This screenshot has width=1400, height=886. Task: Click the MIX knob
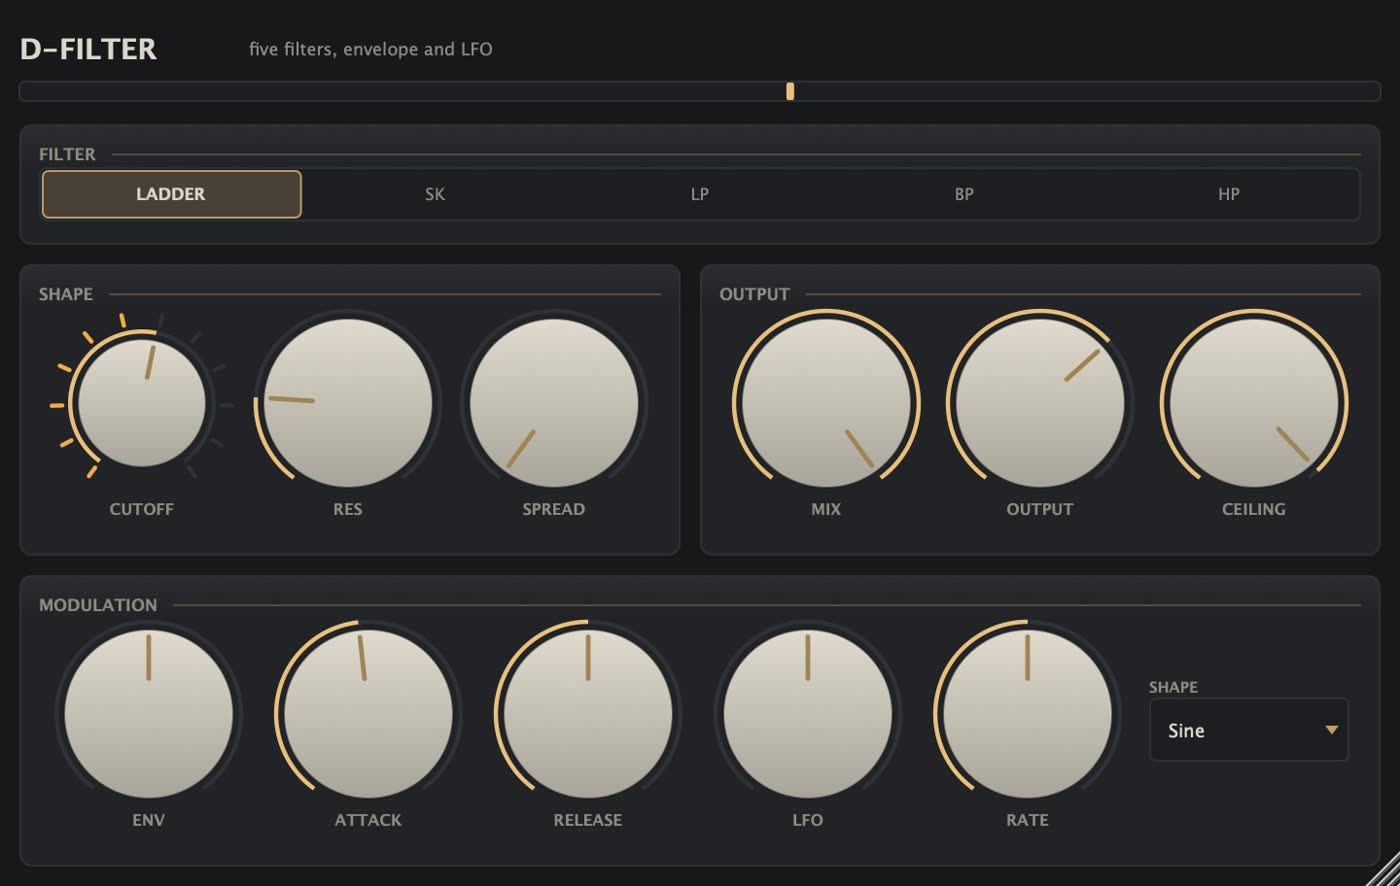click(x=826, y=404)
